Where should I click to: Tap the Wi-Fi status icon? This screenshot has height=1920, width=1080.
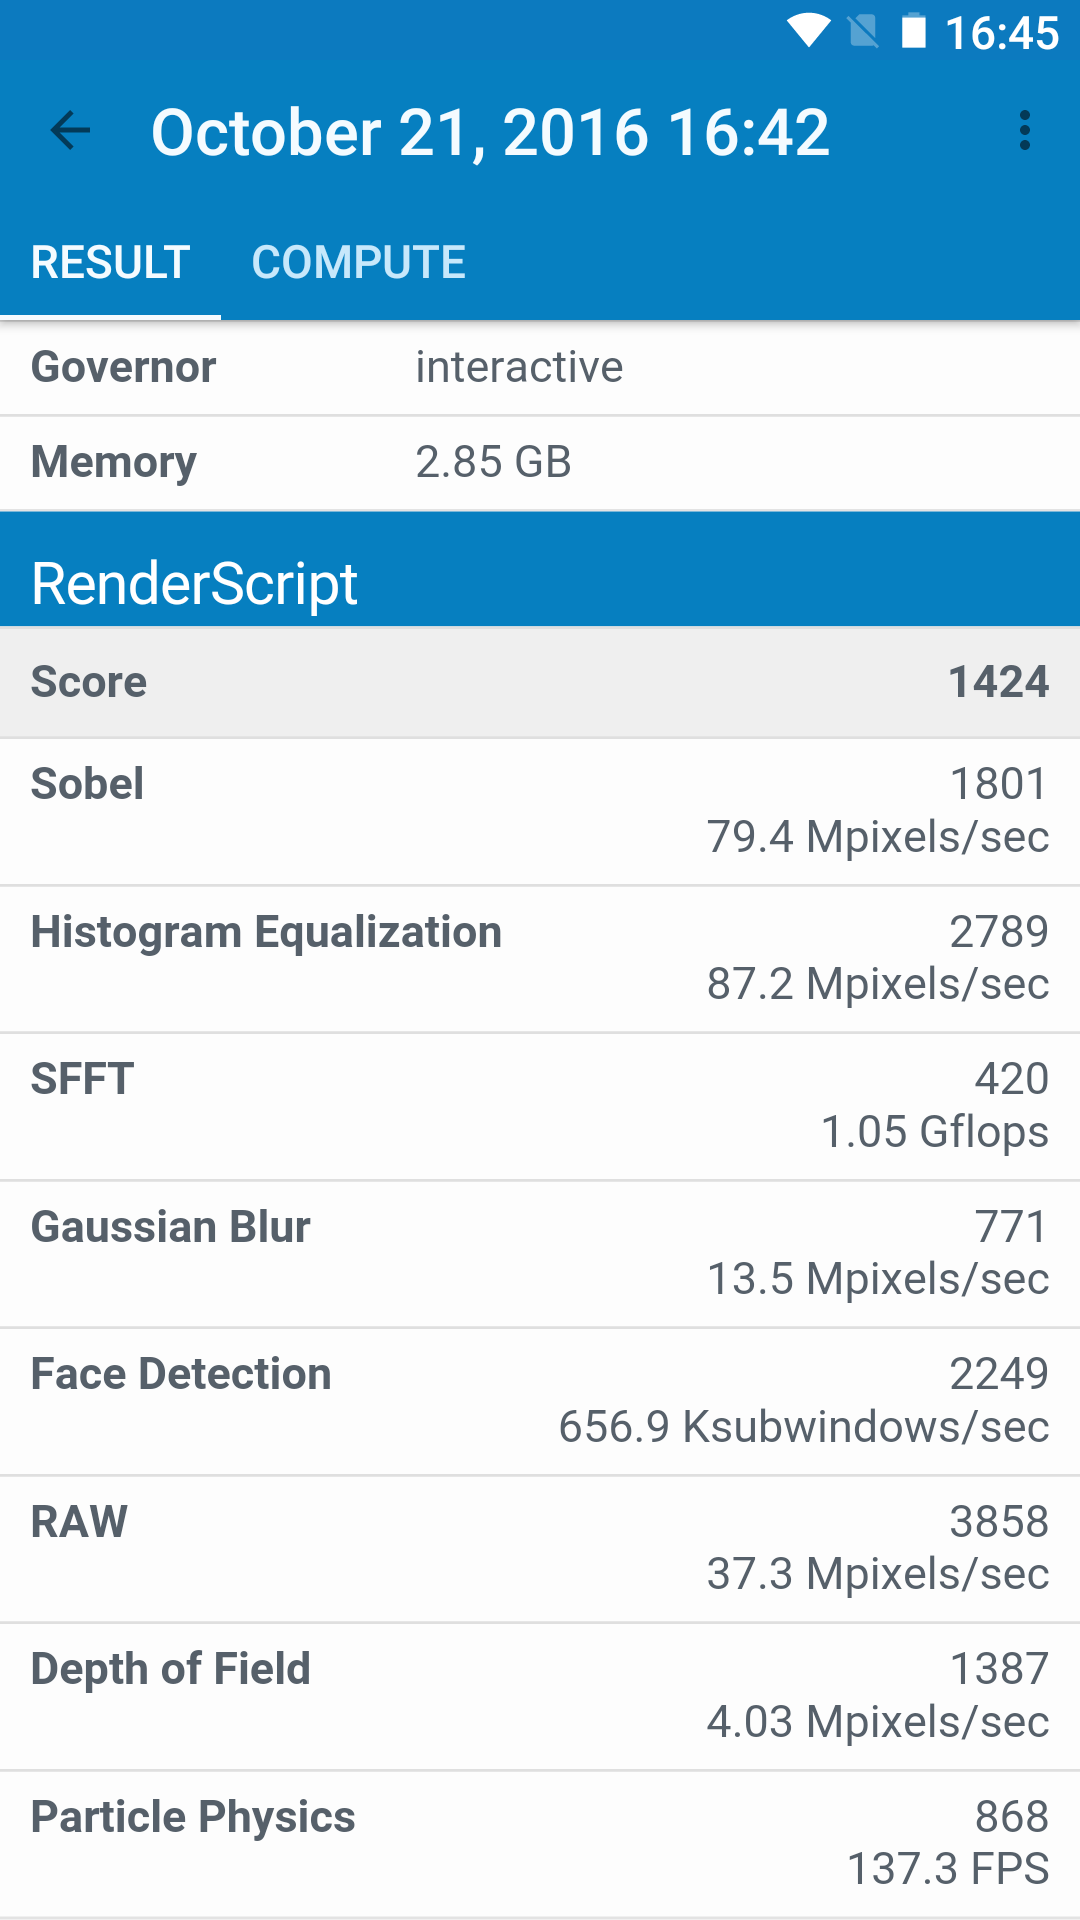point(808,31)
